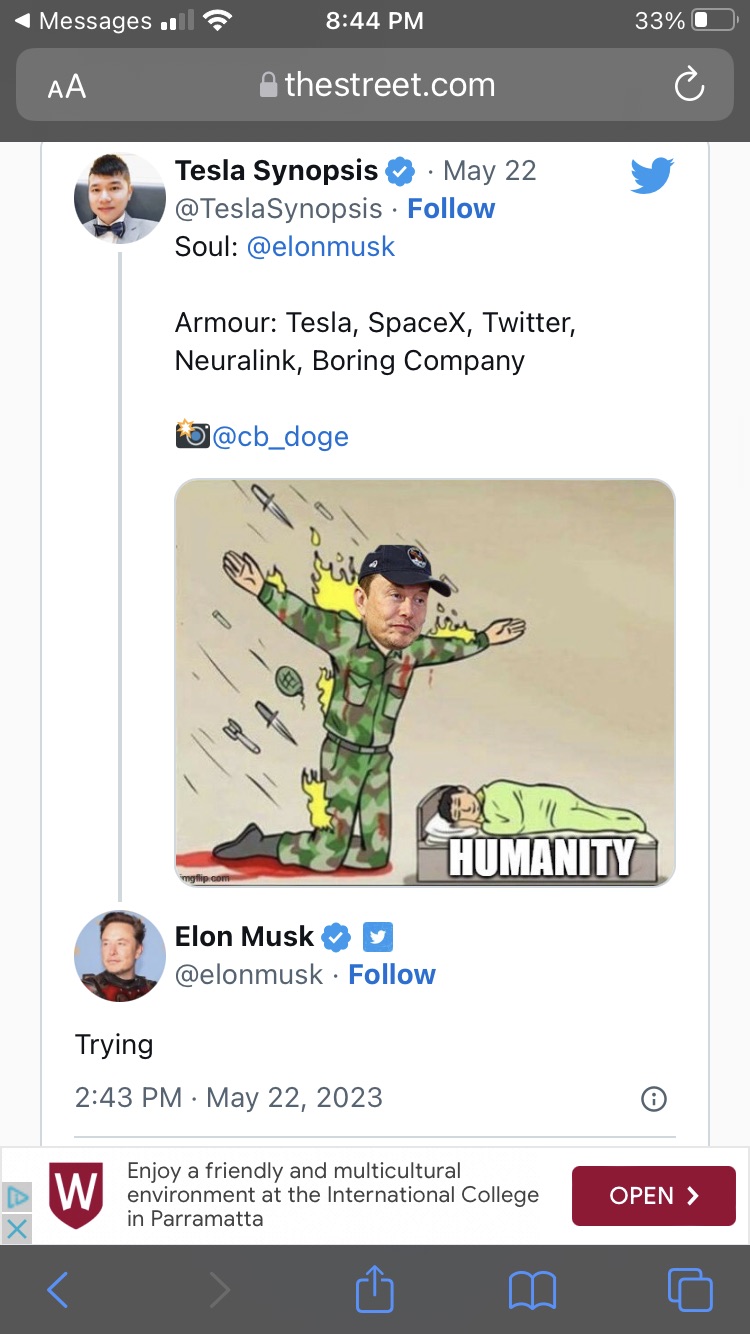Dismiss the ad with the X toggle
Screen dimensions: 750x1334
coord(16,1229)
